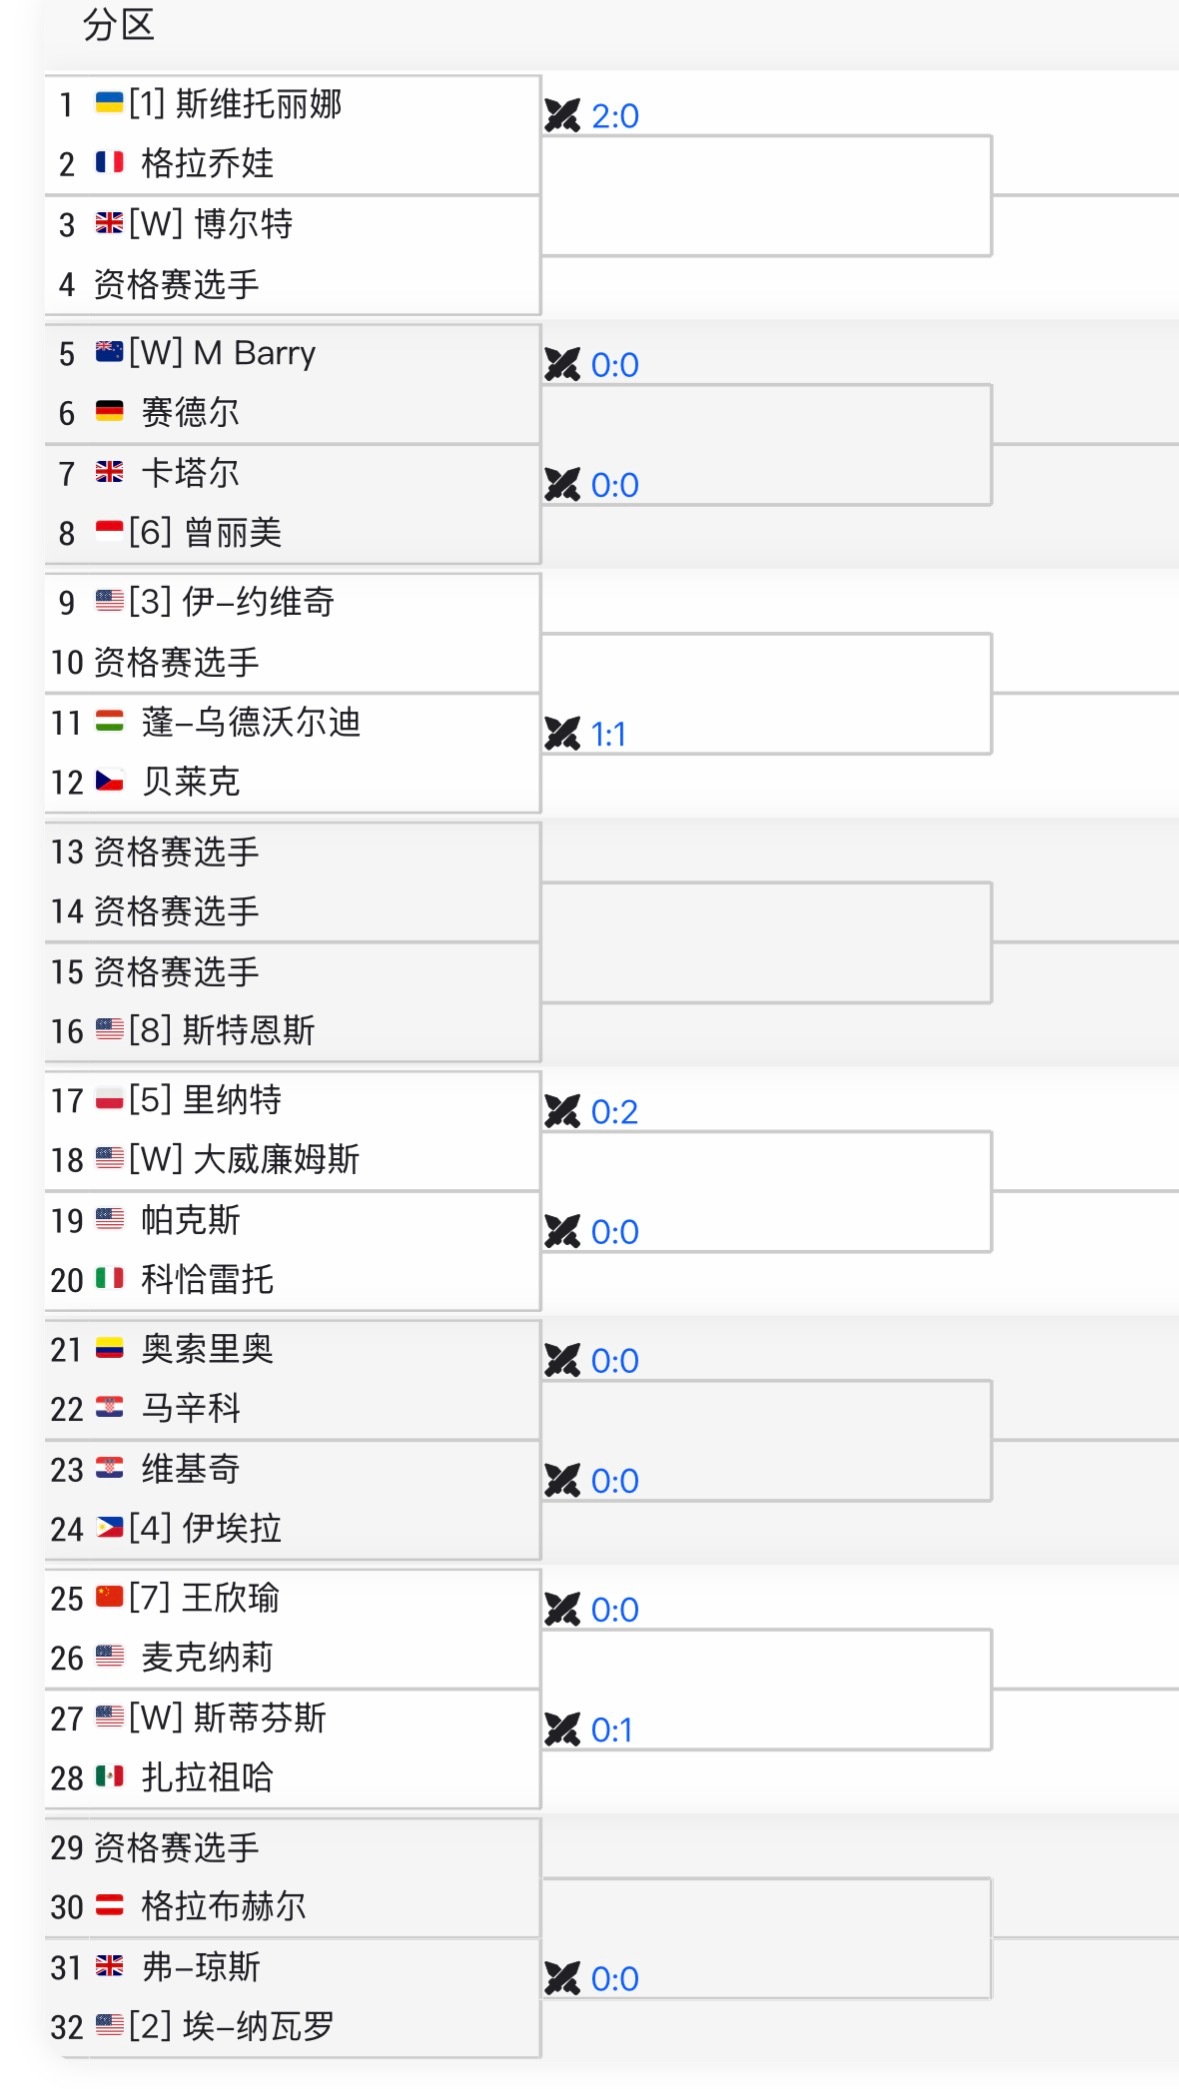
Task: Click the Mexico flag beside 扎拉祖哈
Action: (x=109, y=1777)
